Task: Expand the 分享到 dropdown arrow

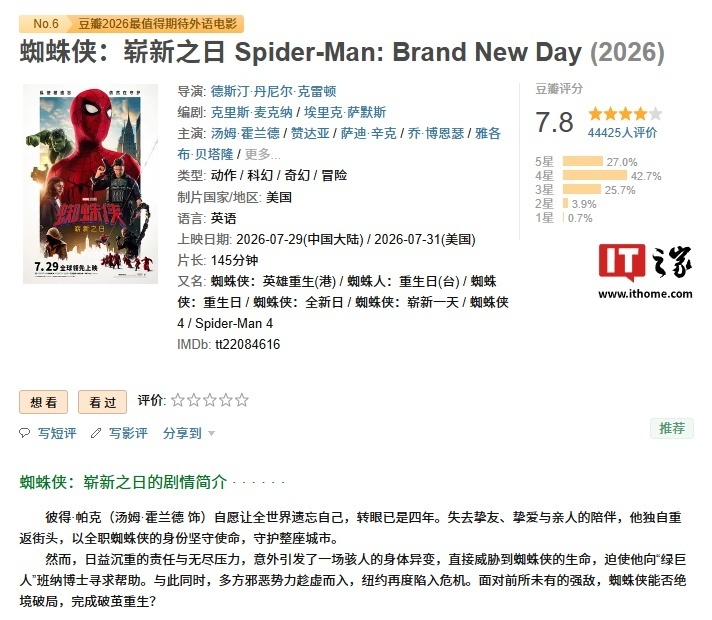Action: 211,434
